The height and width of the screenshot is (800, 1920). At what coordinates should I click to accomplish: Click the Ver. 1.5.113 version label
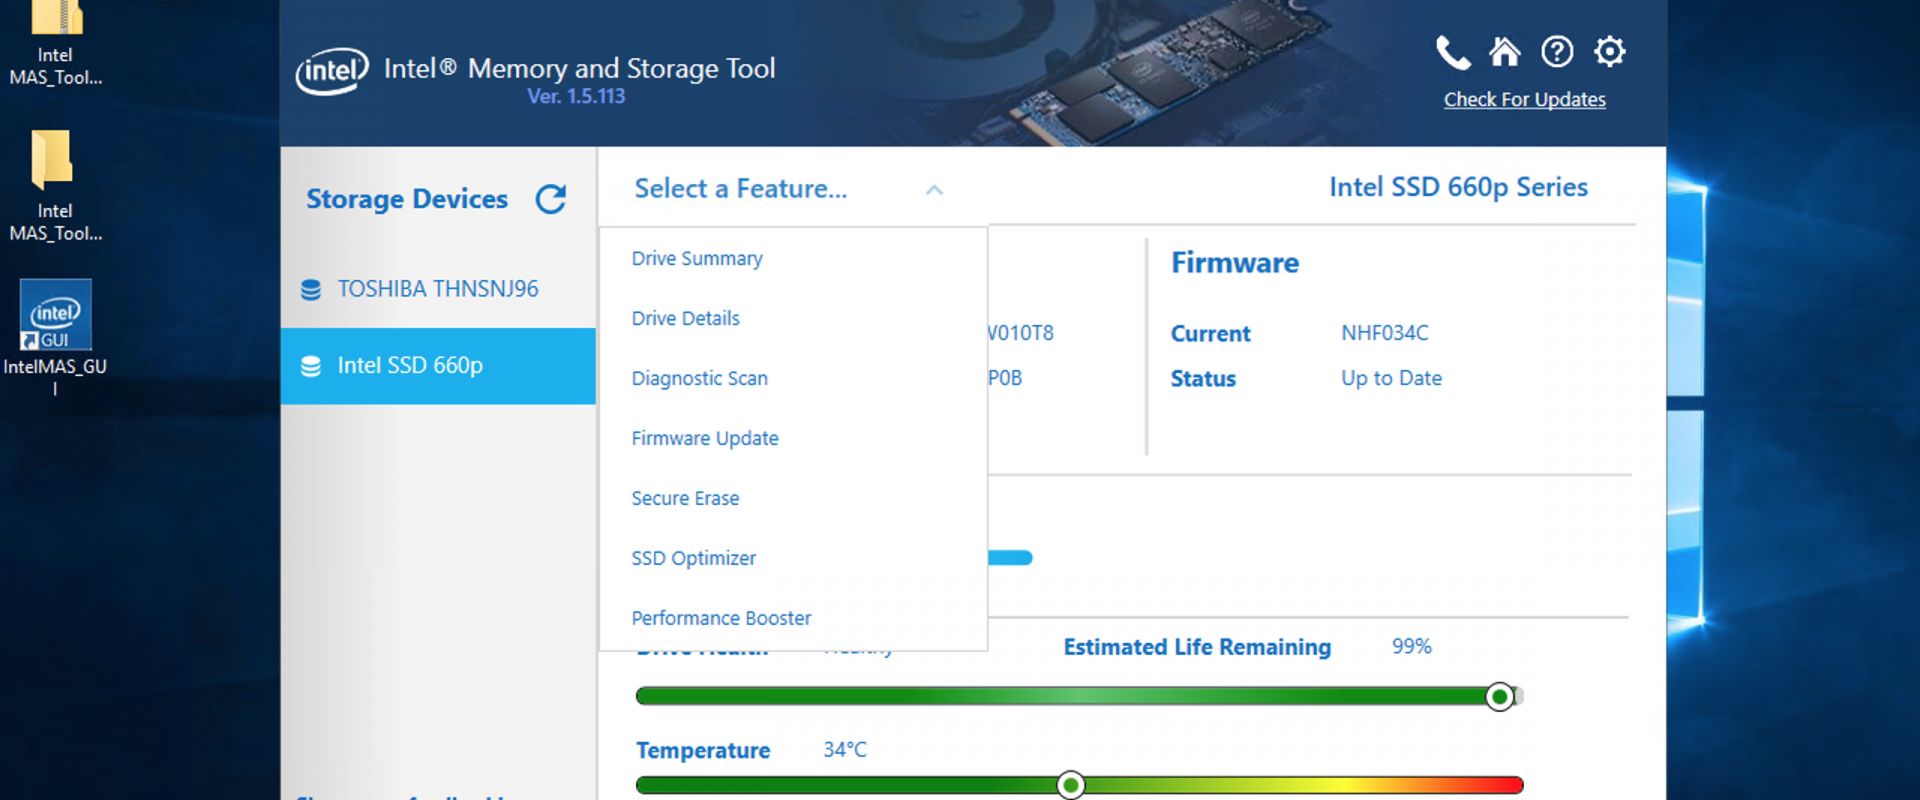pyautogui.click(x=576, y=96)
